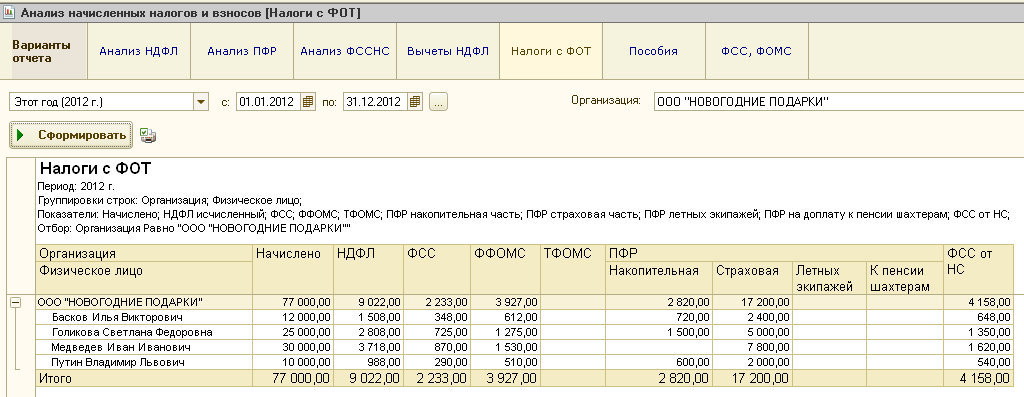Image resolution: width=1024 pixels, height=397 pixels.
Task: Click Медведев's Страховая value 7 800,00
Action: click(769, 347)
